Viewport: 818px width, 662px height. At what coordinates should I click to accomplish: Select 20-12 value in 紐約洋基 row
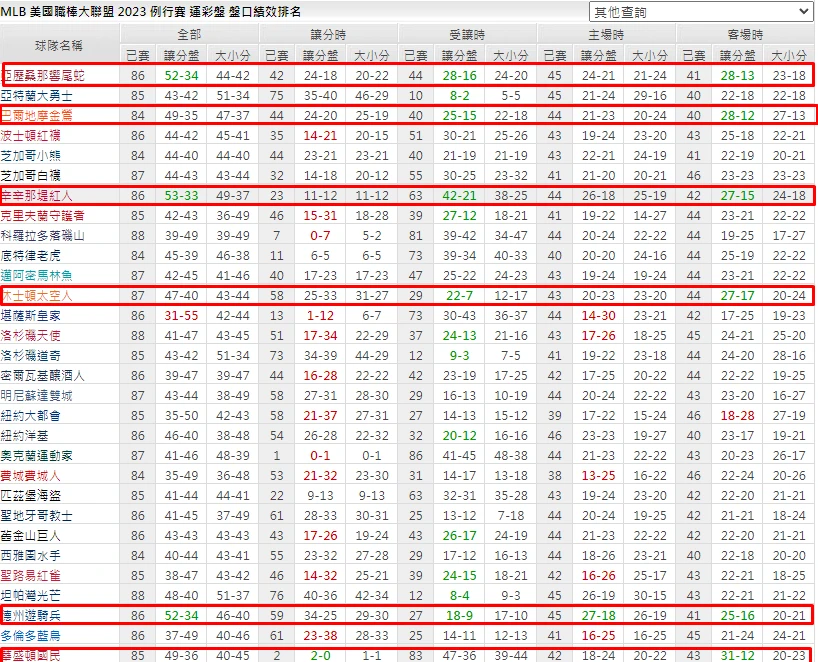[x=460, y=436]
